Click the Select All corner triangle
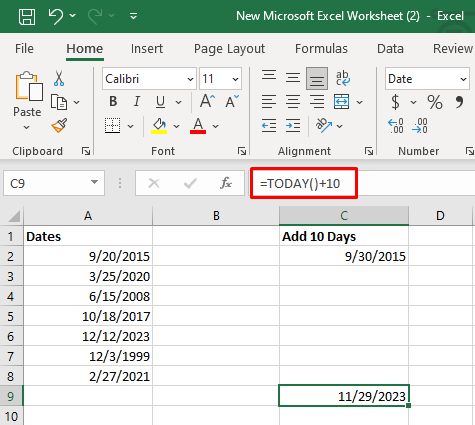The image size is (475, 425). point(13,216)
